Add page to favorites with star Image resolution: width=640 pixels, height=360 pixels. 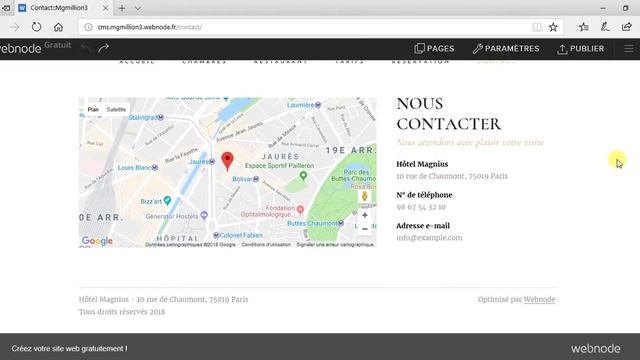(553, 27)
